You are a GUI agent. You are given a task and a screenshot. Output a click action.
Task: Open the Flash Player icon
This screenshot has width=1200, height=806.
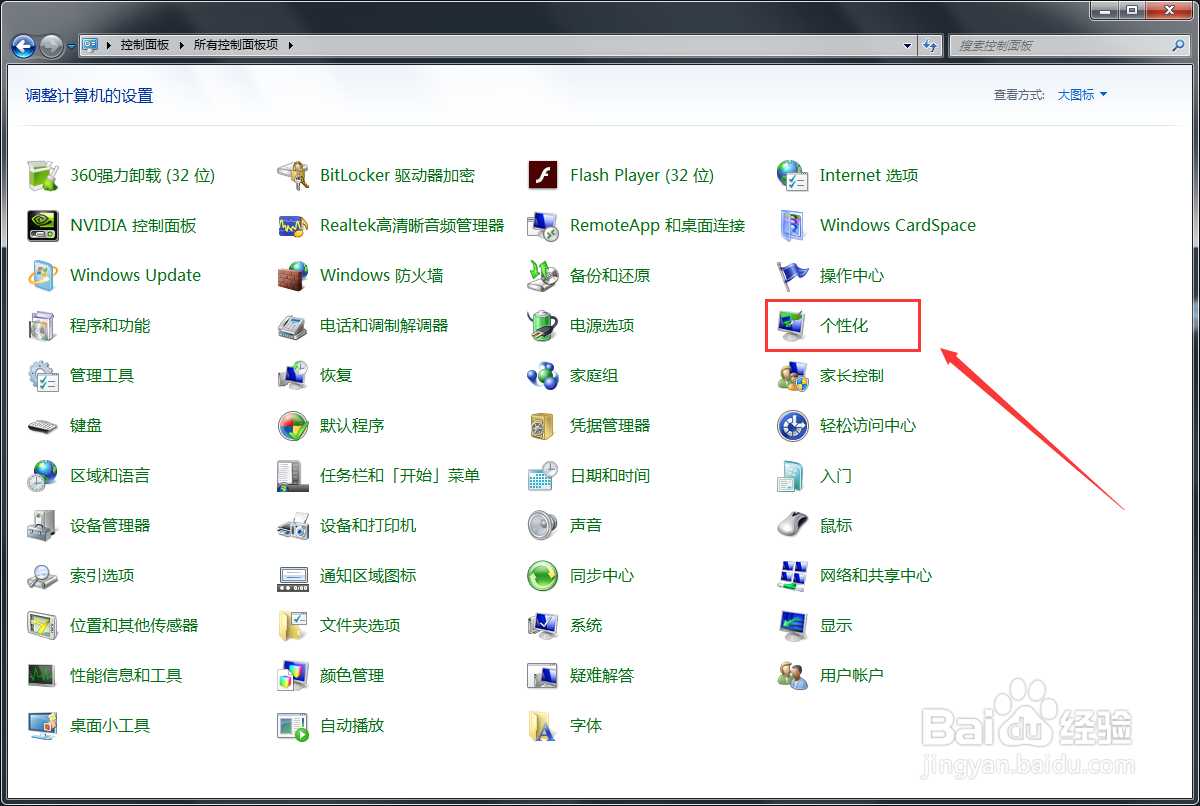[543, 175]
